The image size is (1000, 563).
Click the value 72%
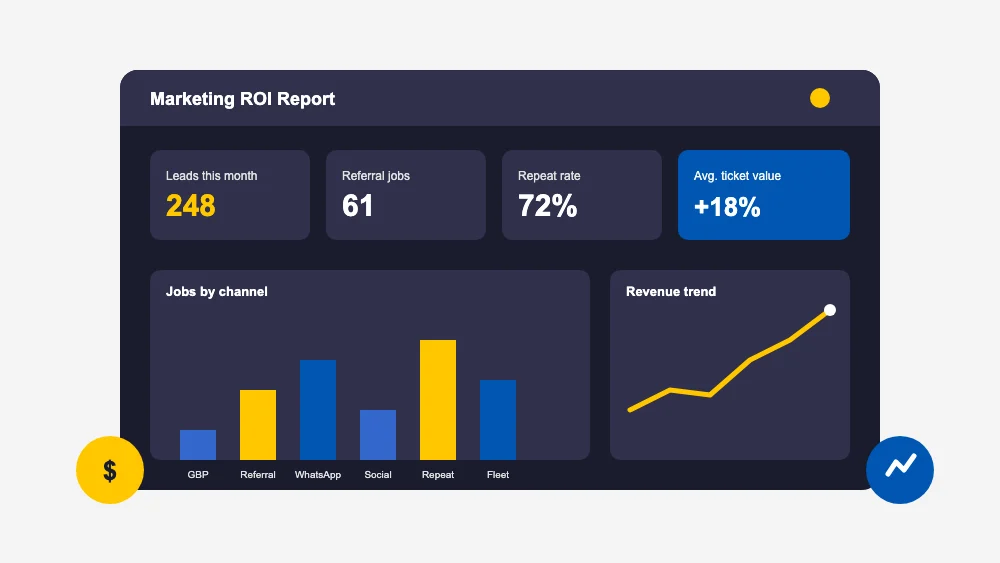pyautogui.click(x=547, y=206)
